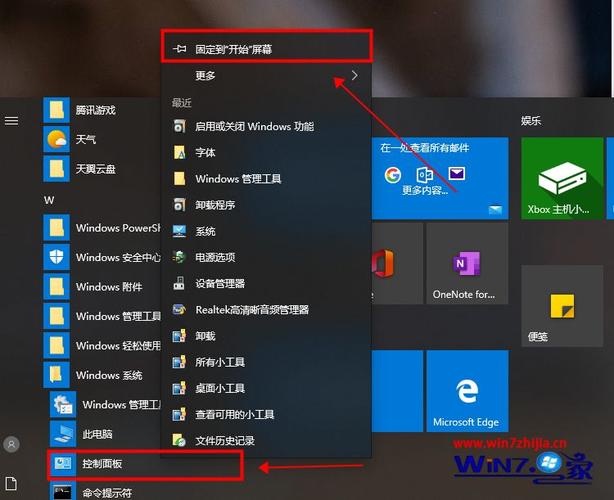
Task: Click the 娱乐 tile group title
Action: tap(531, 120)
